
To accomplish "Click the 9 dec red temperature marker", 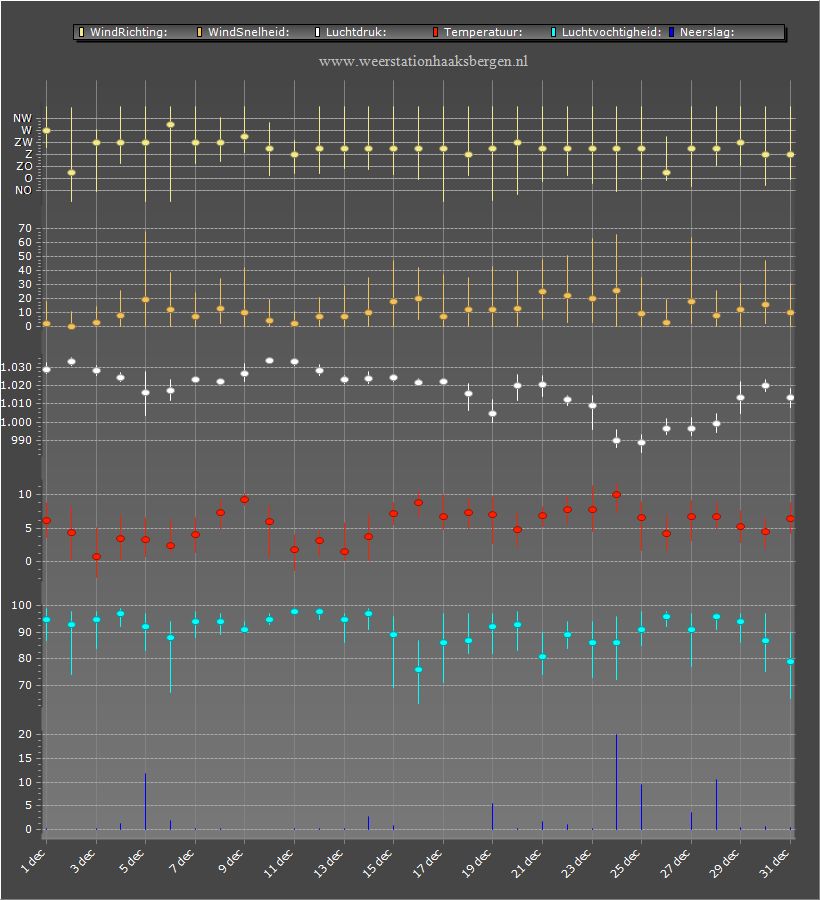I will coord(244,500).
